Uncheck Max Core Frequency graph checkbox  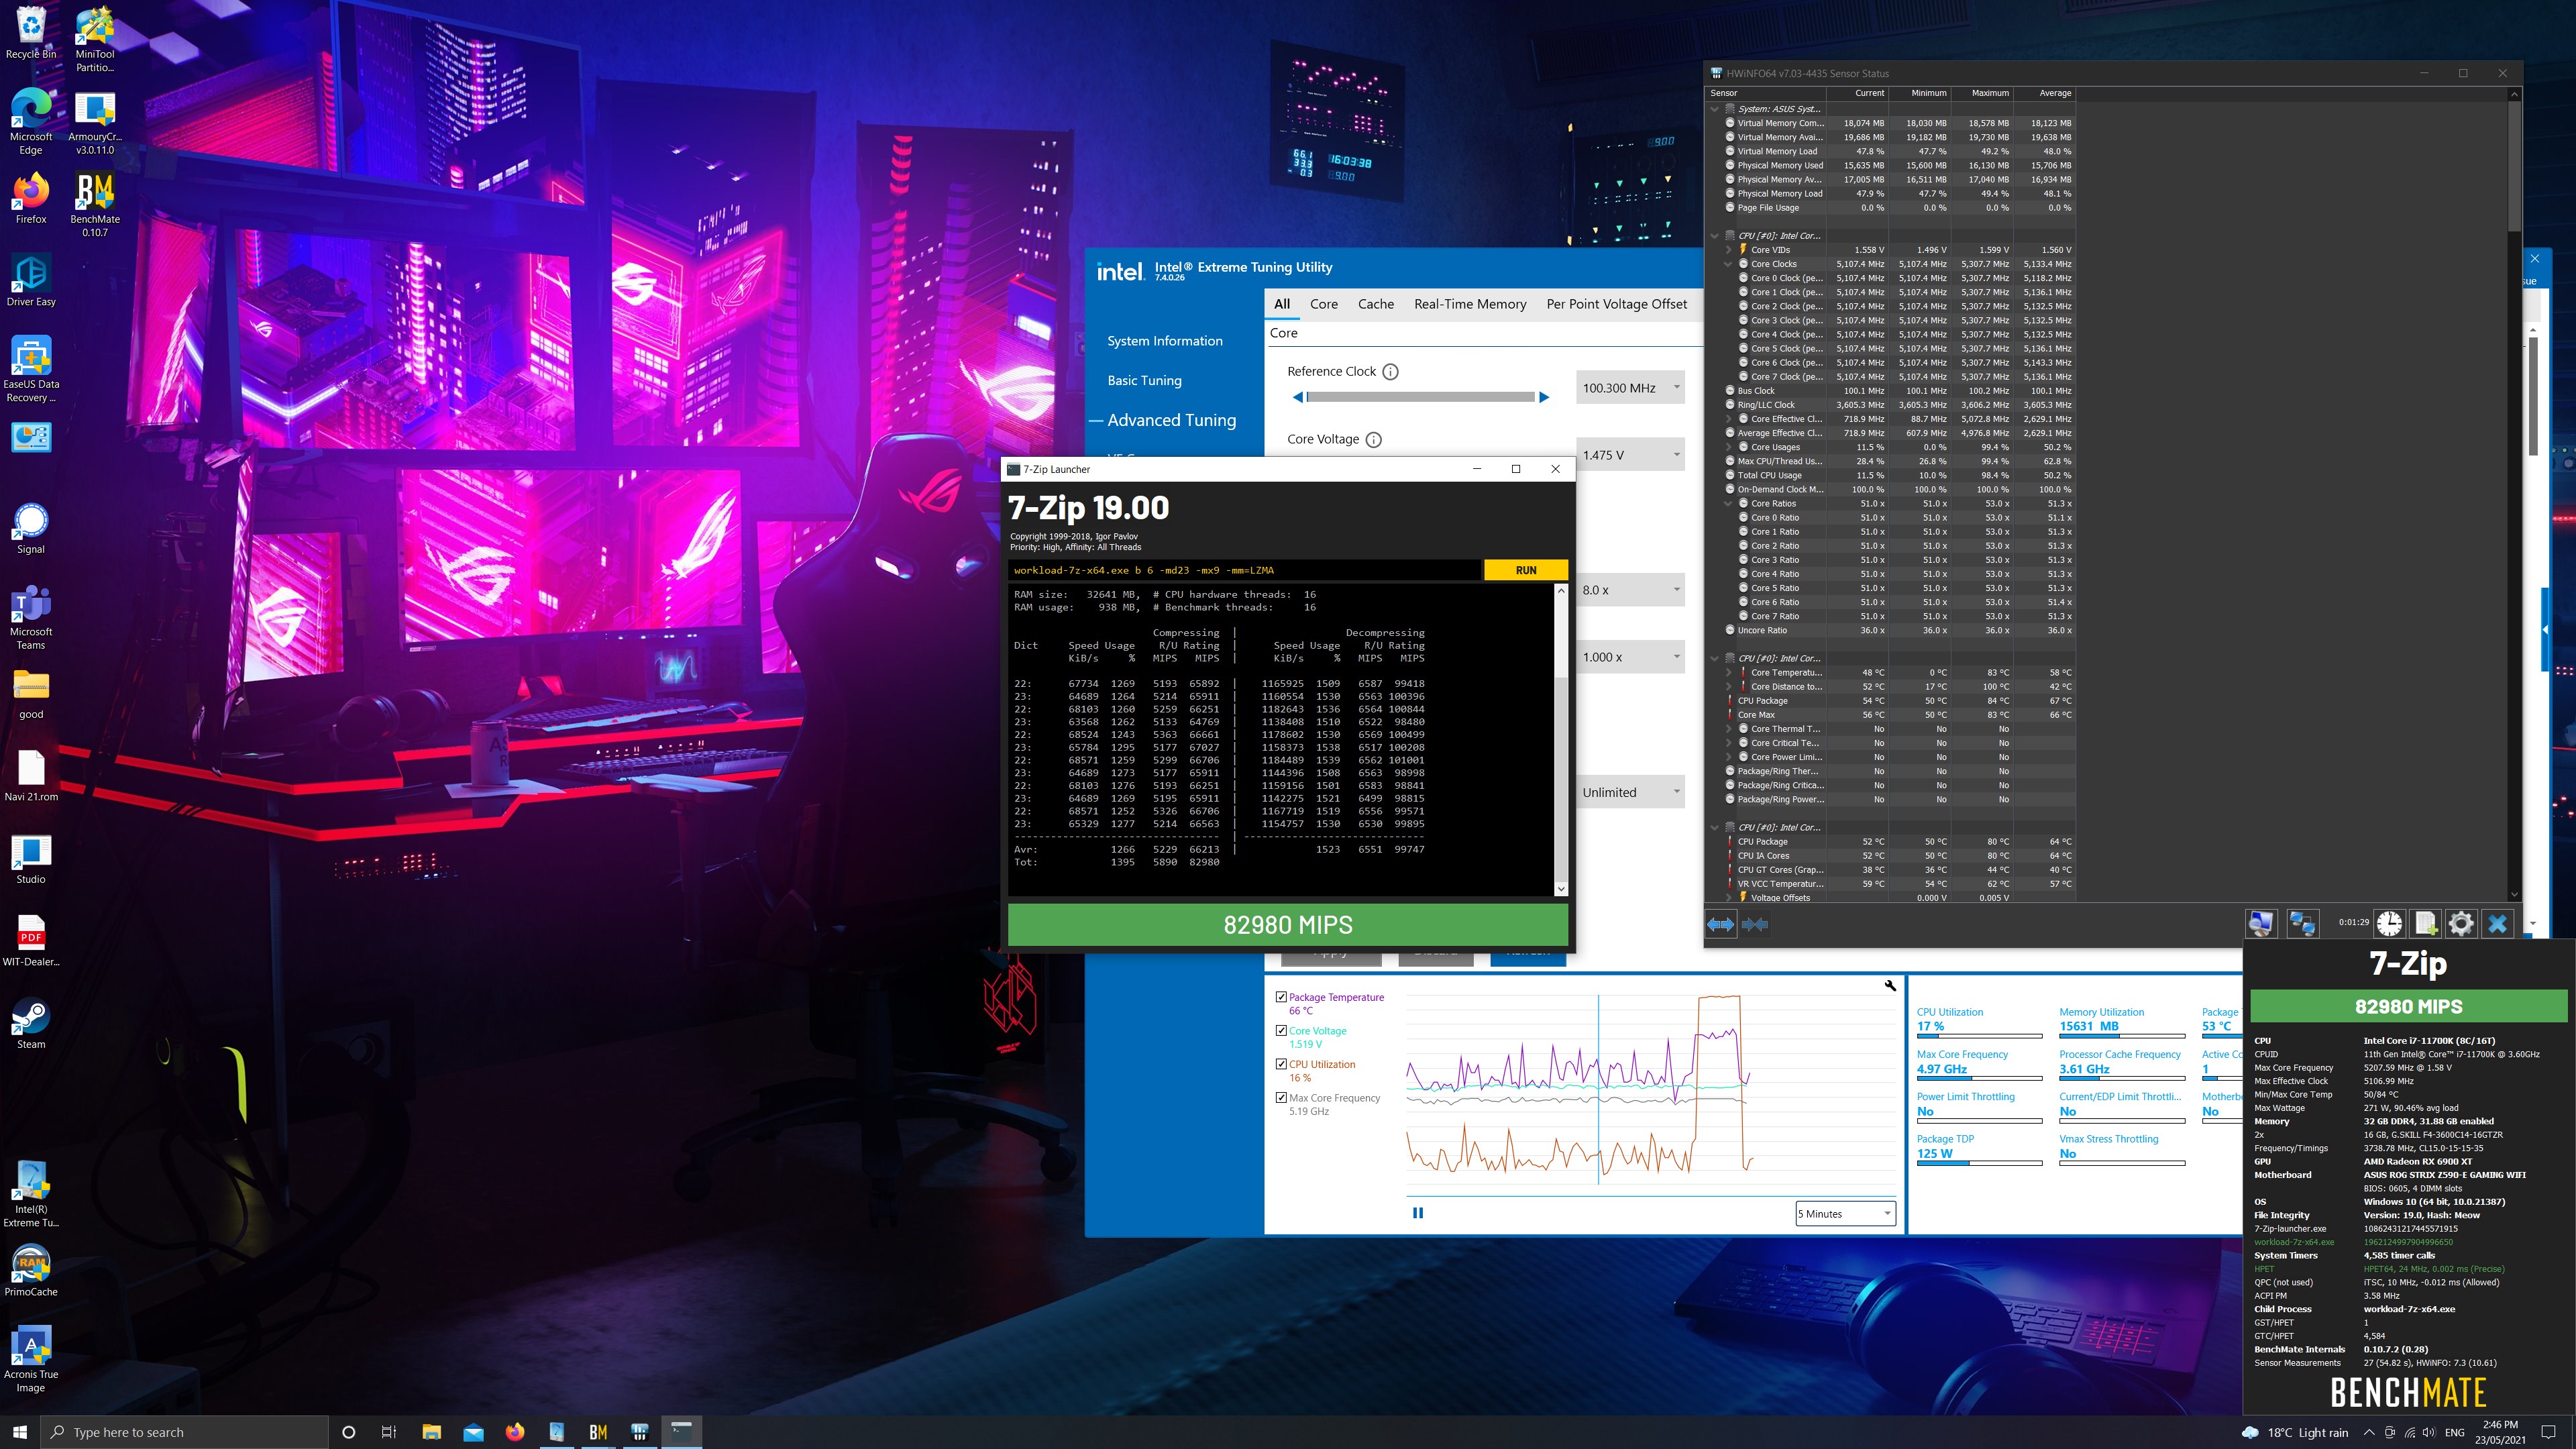click(1282, 1098)
